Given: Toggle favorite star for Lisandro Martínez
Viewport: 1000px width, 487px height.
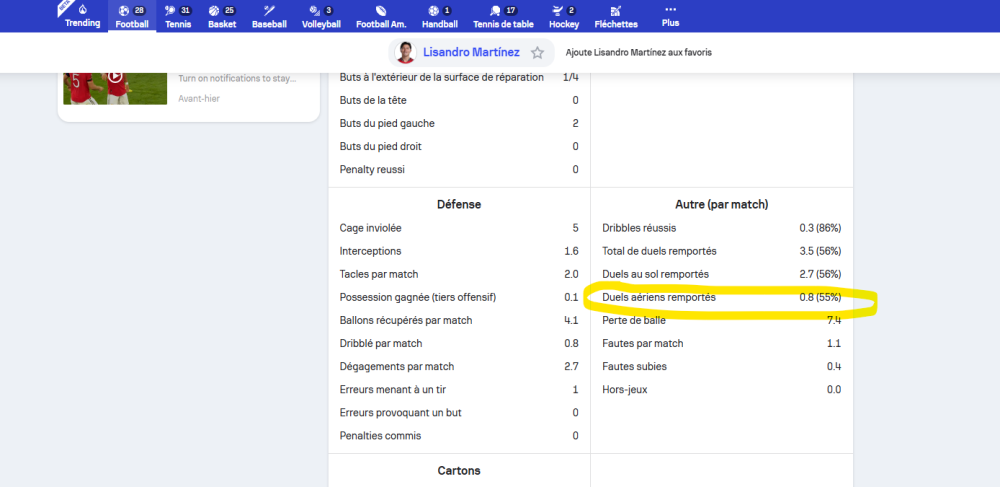Looking at the screenshot, I should pos(537,52).
